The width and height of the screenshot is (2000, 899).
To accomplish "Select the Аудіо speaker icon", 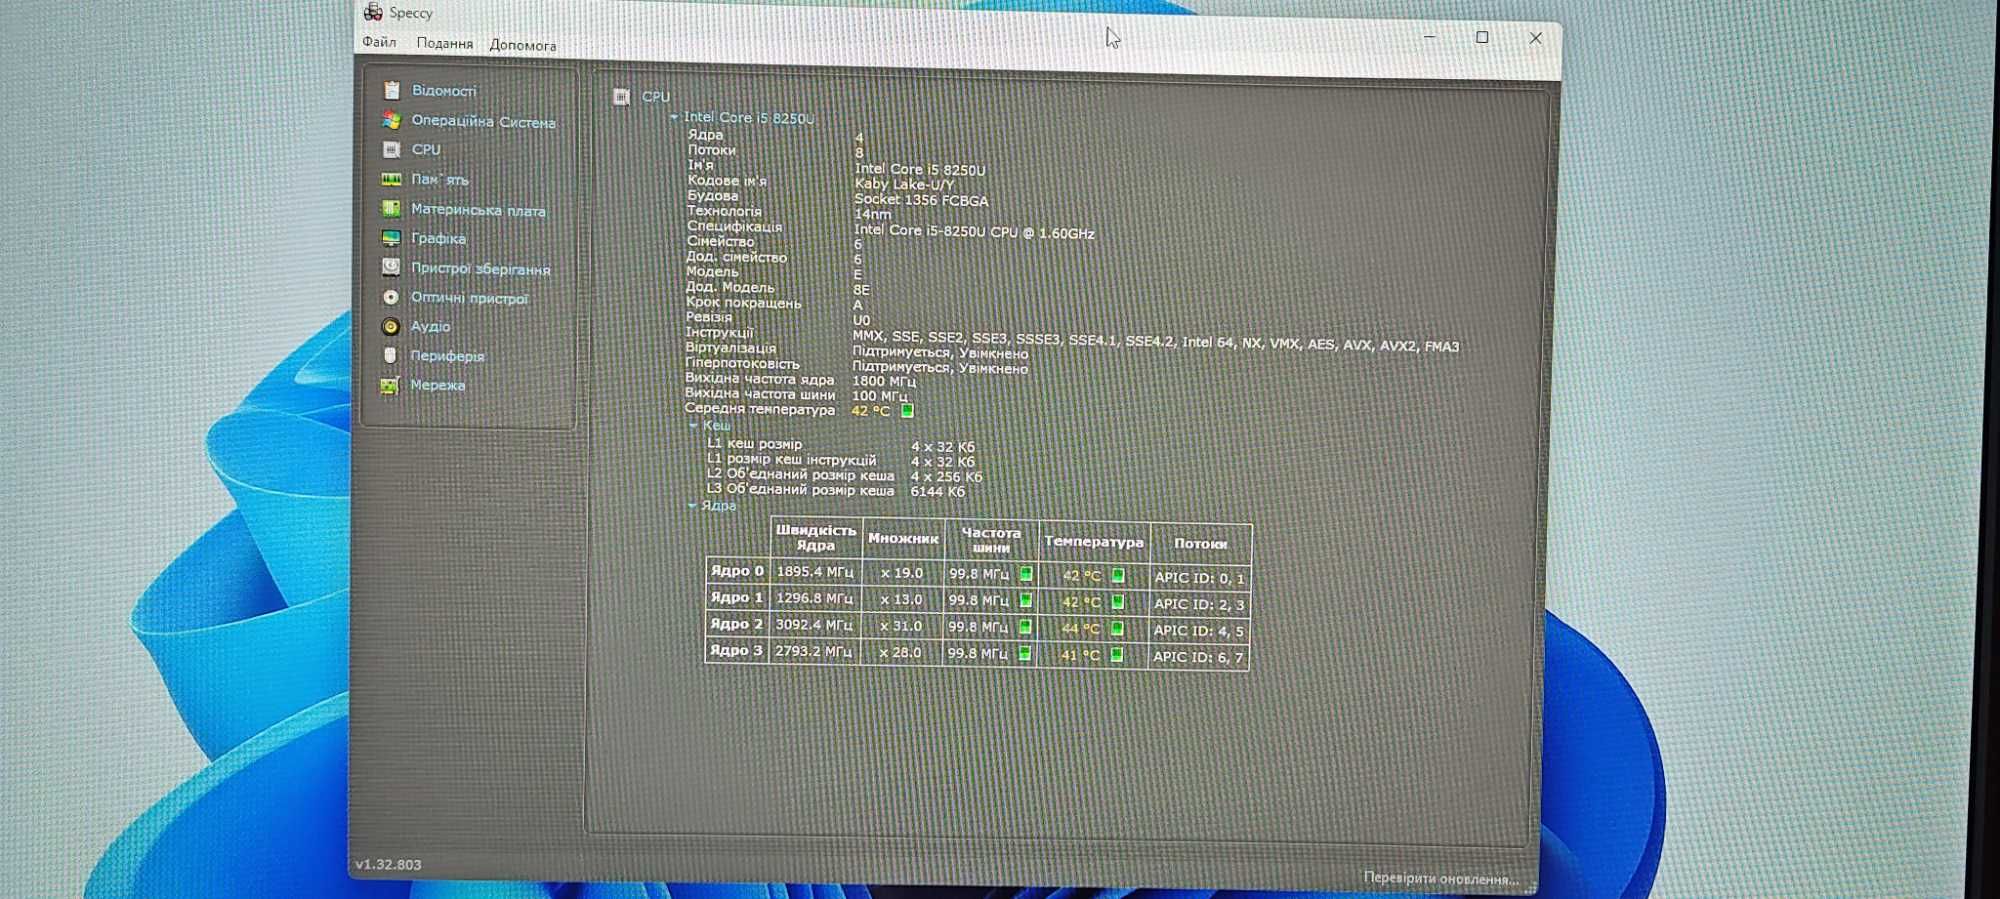I will click(x=391, y=326).
